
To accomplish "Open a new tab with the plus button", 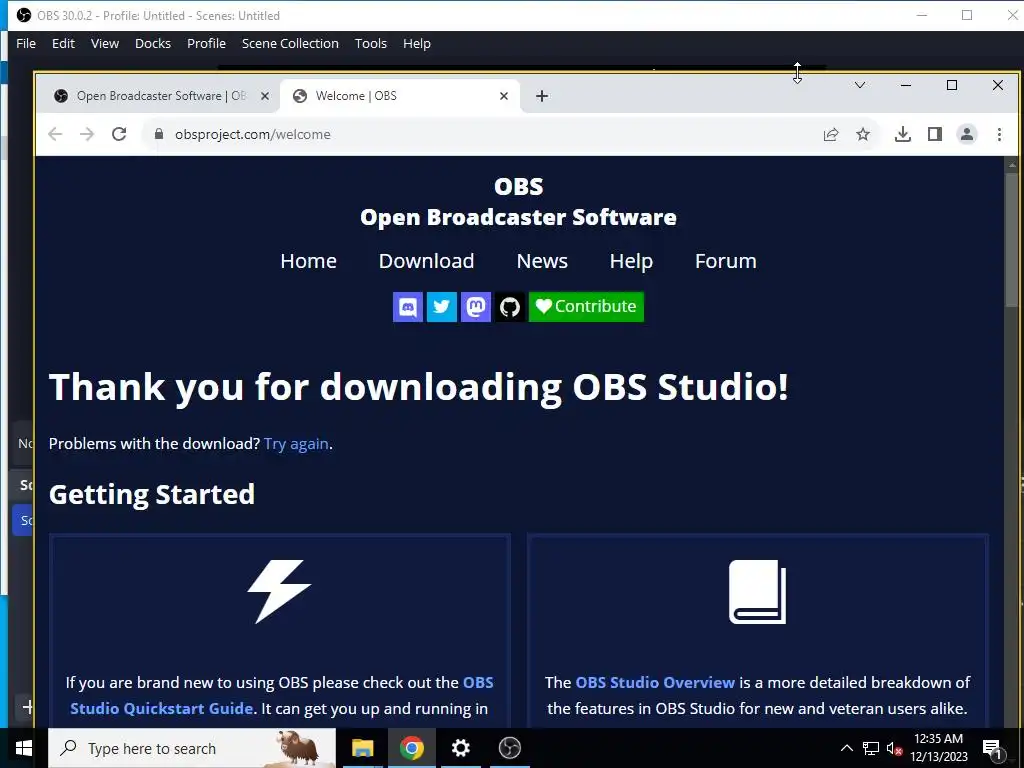I will tap(541, 96).
